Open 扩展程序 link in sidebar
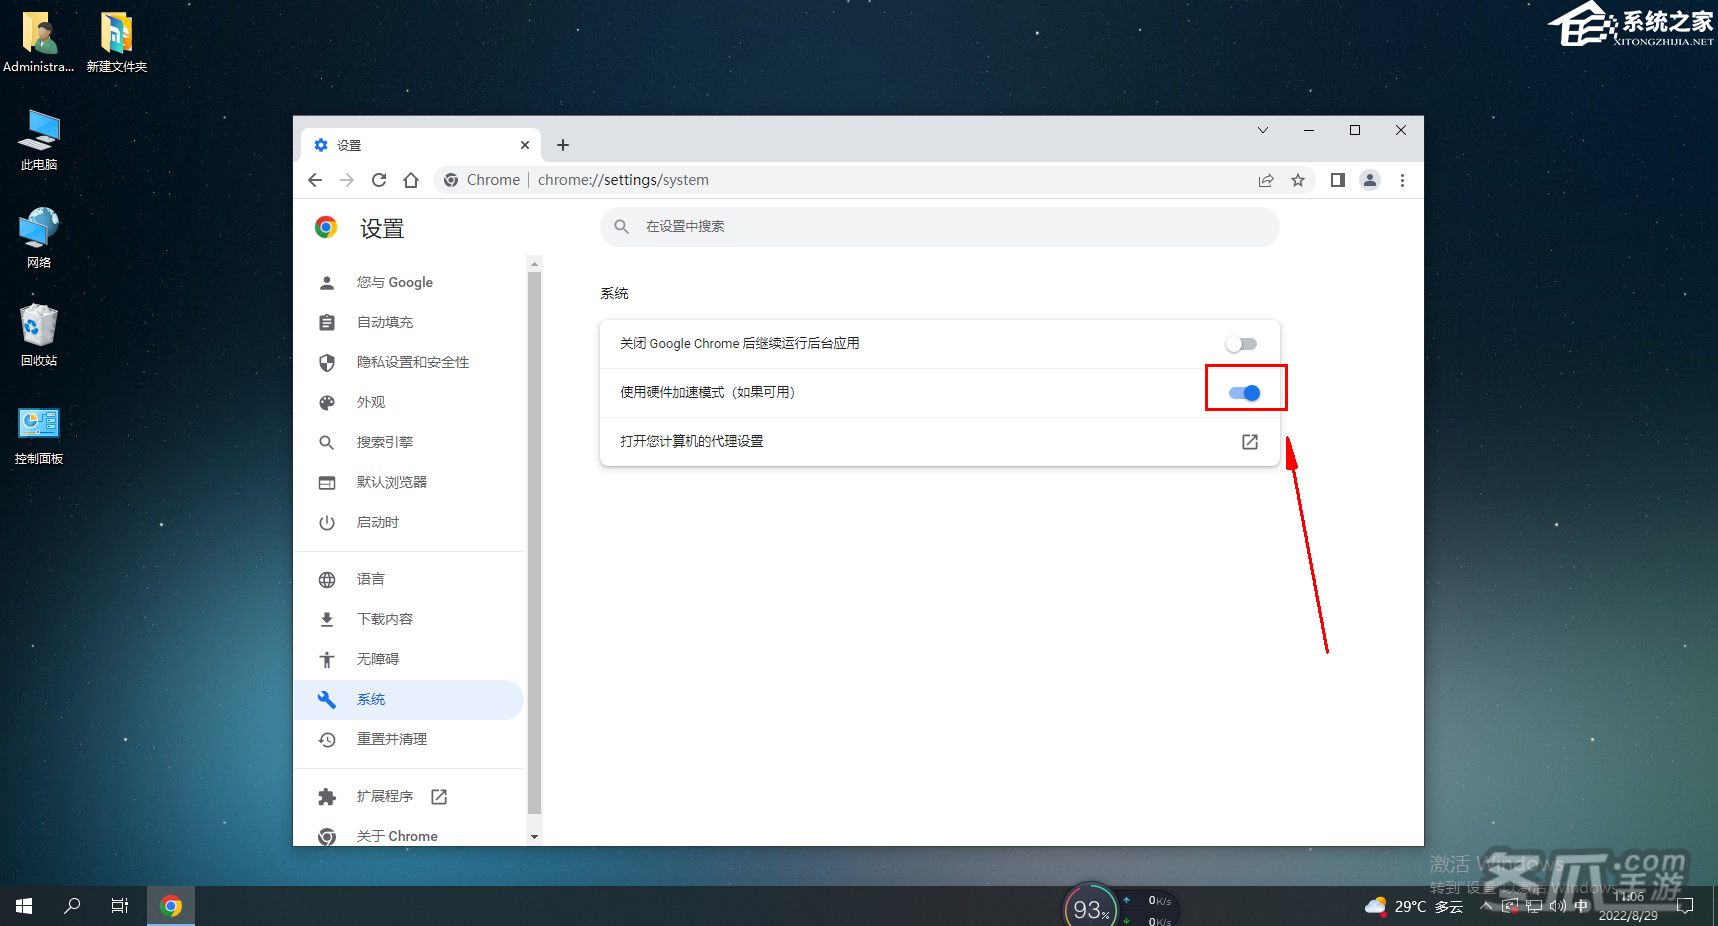The width and height of the screenshot is (1718, 926). (x=409, y=796)
